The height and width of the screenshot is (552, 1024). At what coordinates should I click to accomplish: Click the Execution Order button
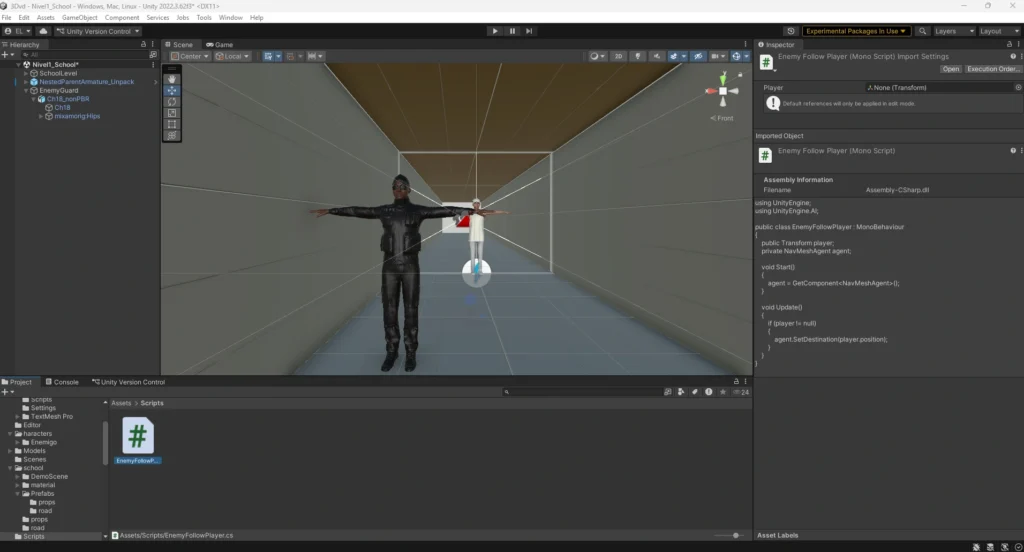point(992,69)
